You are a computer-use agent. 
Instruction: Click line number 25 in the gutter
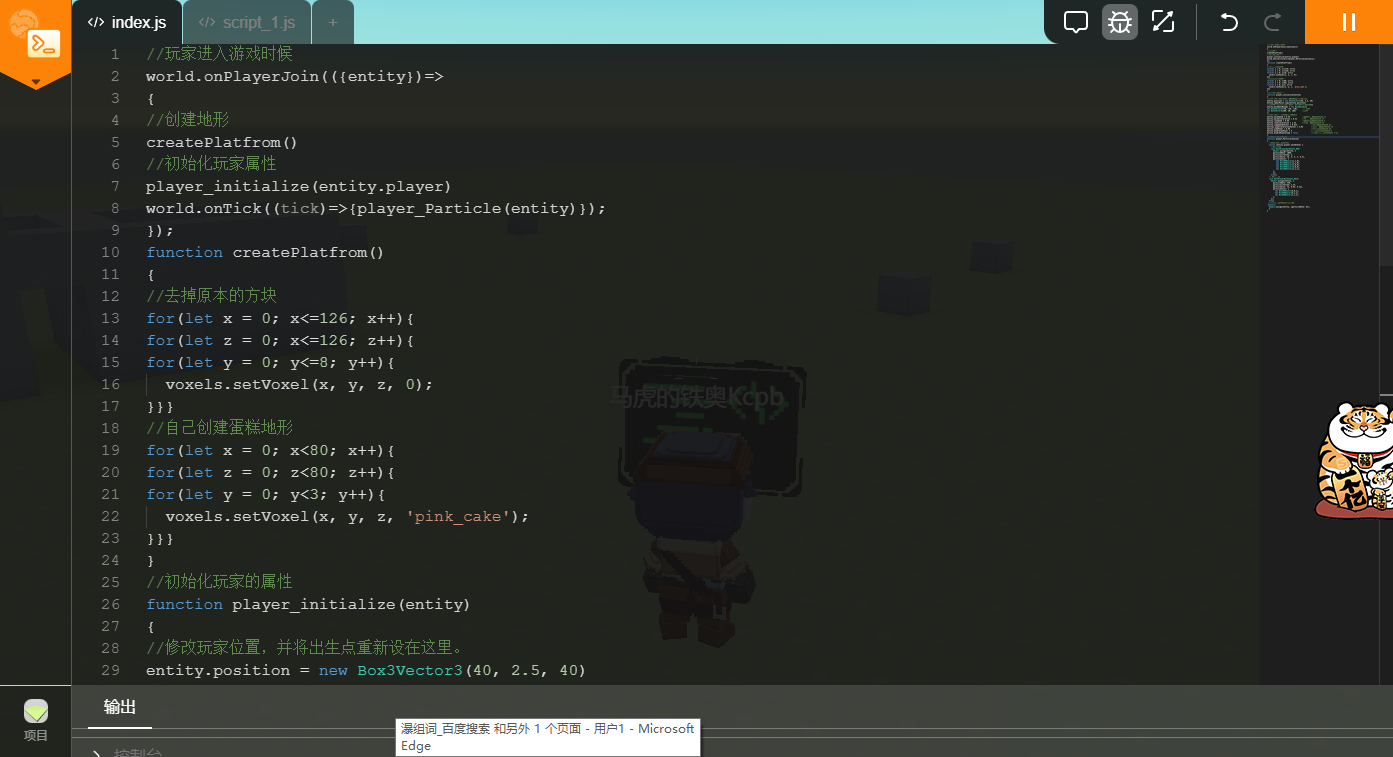pos(110,582)
